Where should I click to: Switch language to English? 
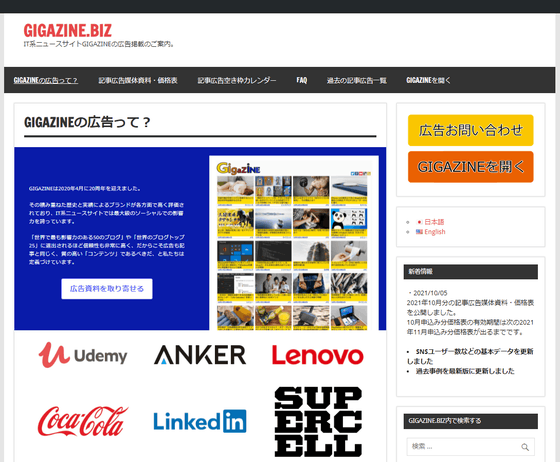pyautogui.click(x=434, y=232)
